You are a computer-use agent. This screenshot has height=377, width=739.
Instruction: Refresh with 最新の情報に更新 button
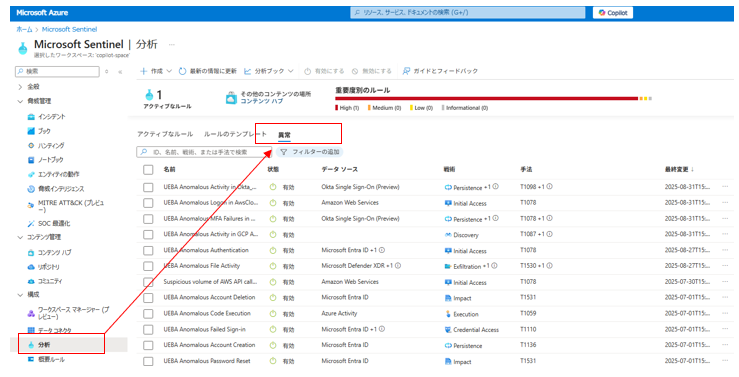(x=207, y=71)
